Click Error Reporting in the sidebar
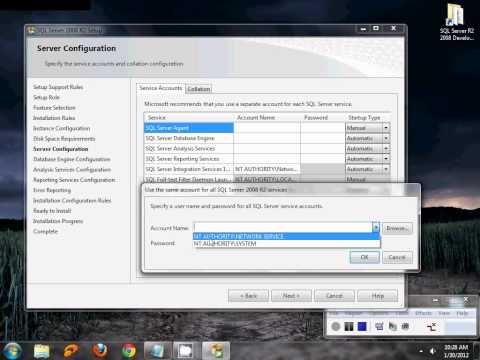The width and height of the screenshot is (480, 360). (52, 190)
